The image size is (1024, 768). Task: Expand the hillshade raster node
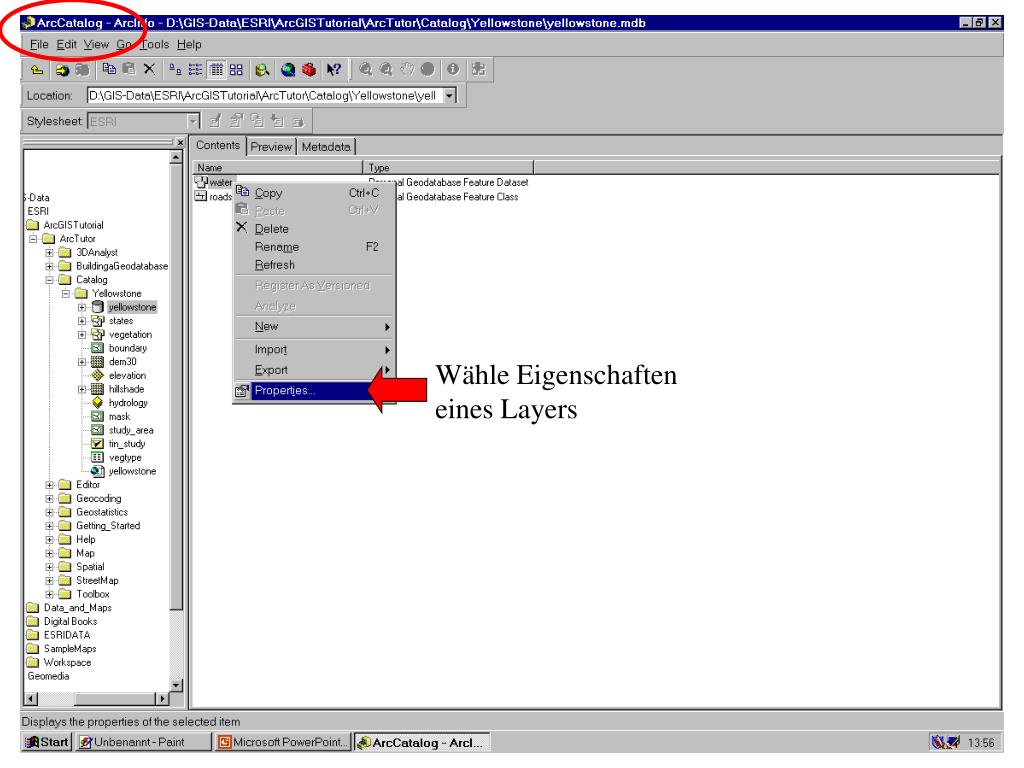tap(82, 389)
